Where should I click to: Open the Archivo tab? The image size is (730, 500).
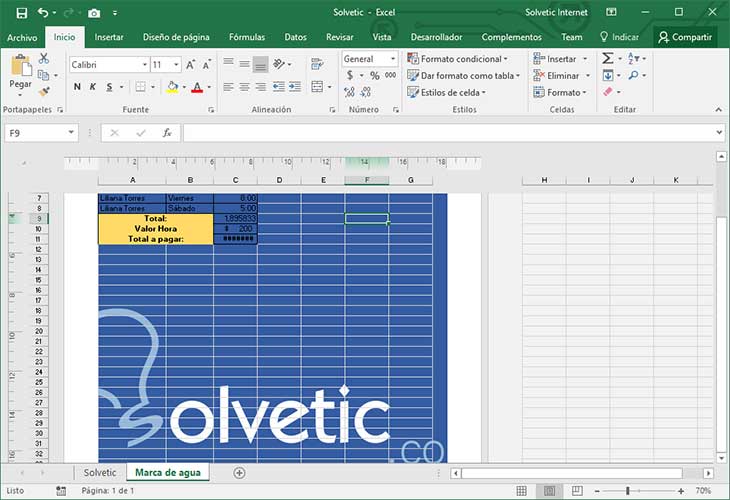tap(22, 37)
